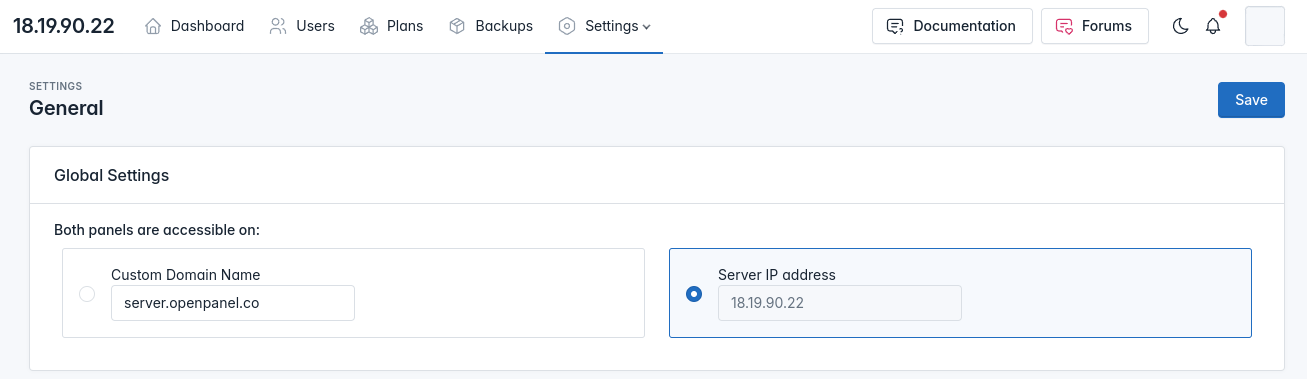Toggle dark mode with the moon icon
The image size is (1307, 379).
[1180, 26]
